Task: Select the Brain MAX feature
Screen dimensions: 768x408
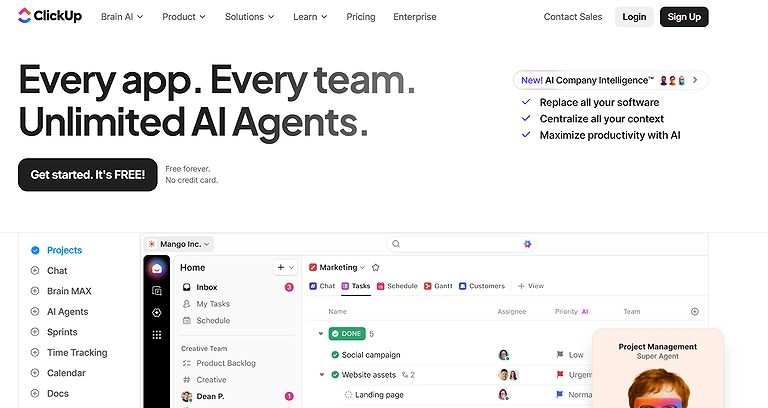Action: point(69,291)
